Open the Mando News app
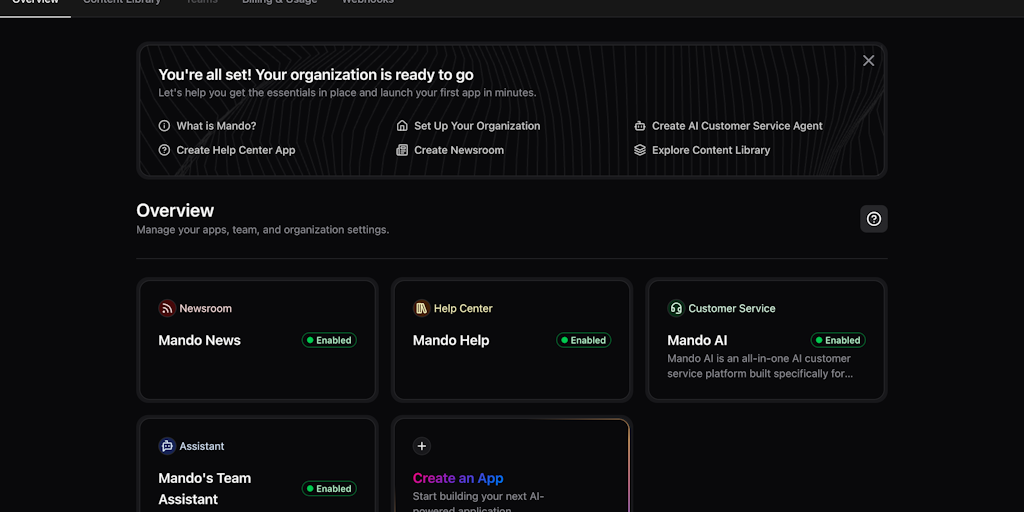This screenshot has height=512, width=1024. pyautogui.click(x=199, y=340)
